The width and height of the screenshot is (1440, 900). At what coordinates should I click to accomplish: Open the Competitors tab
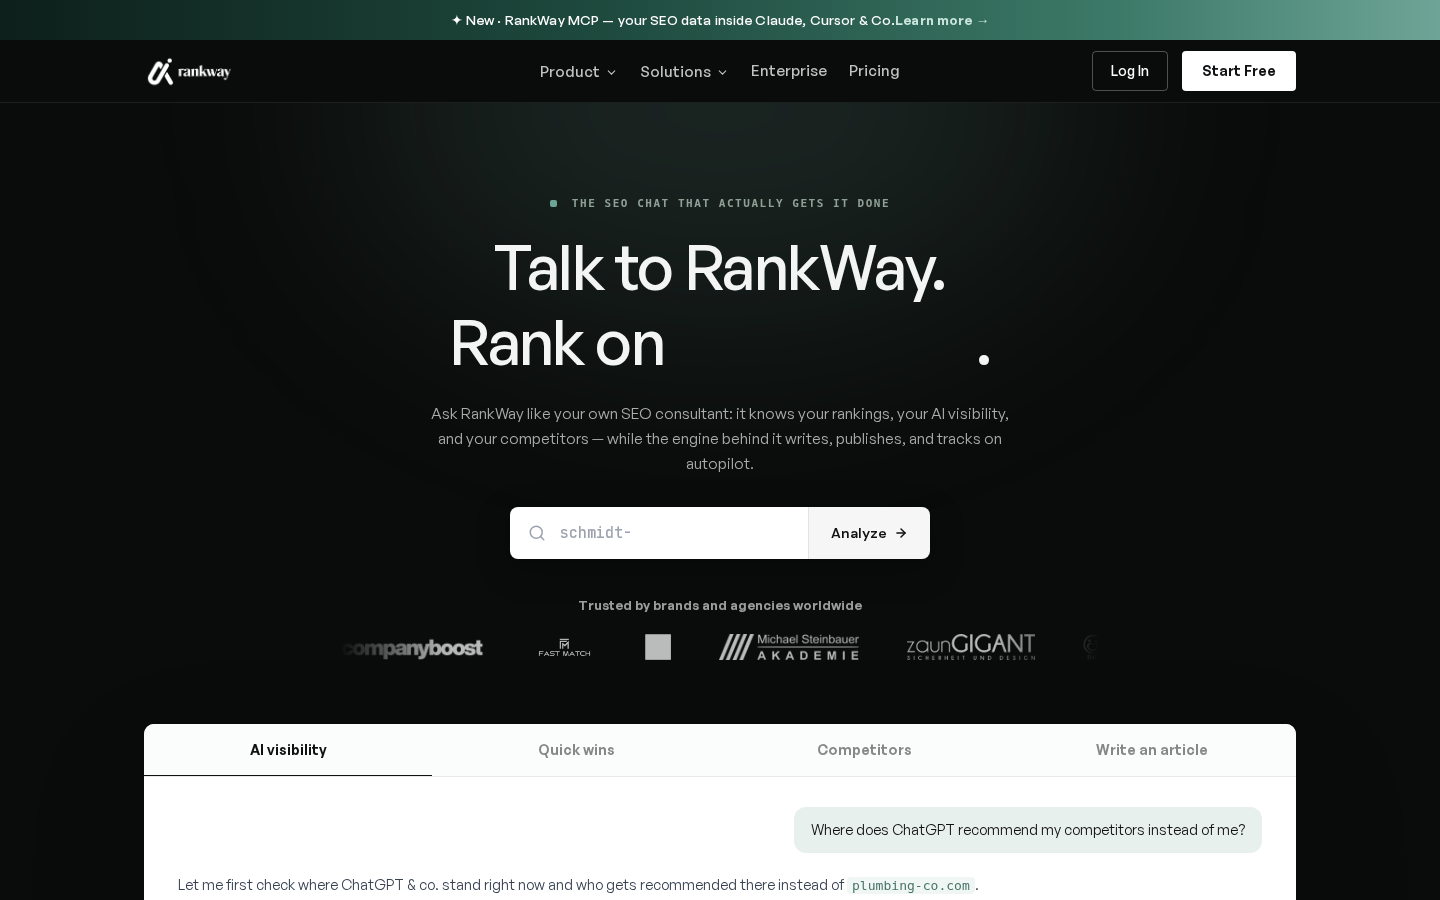[x=864, y=750]
